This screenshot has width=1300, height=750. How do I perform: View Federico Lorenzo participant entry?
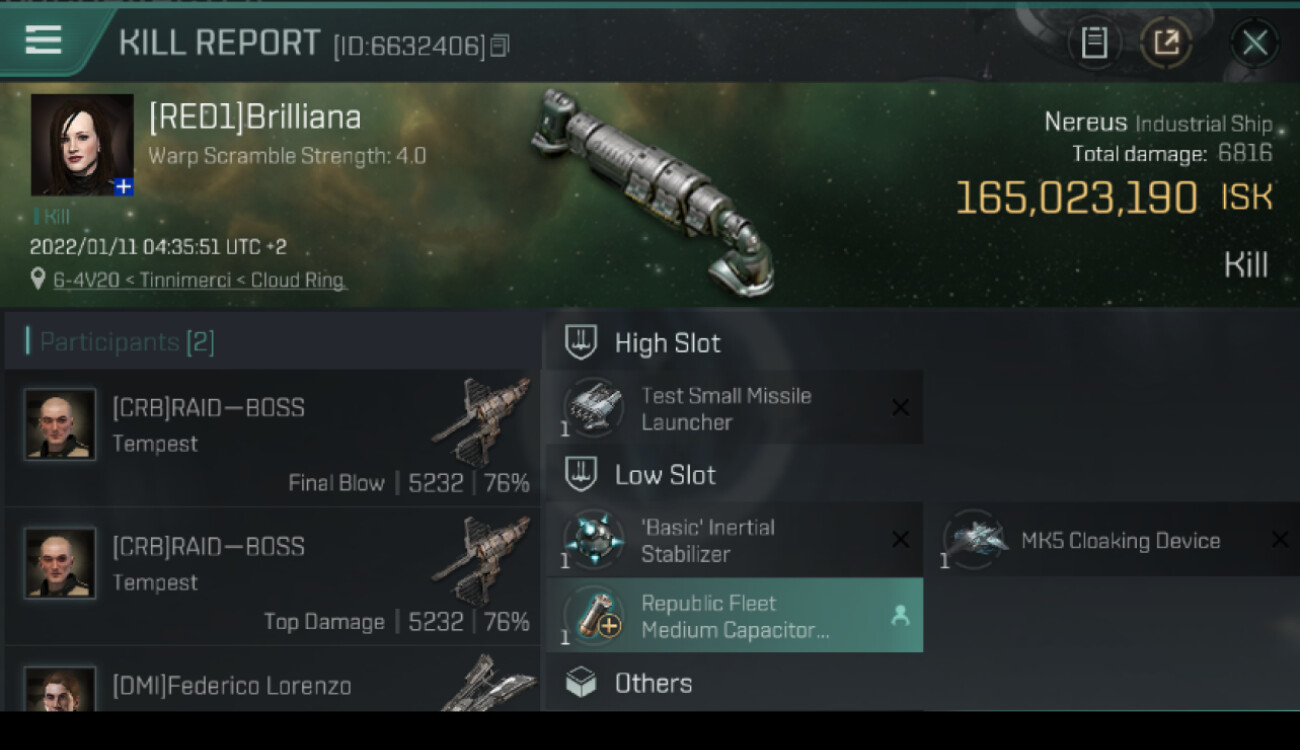tap(272, 686)
